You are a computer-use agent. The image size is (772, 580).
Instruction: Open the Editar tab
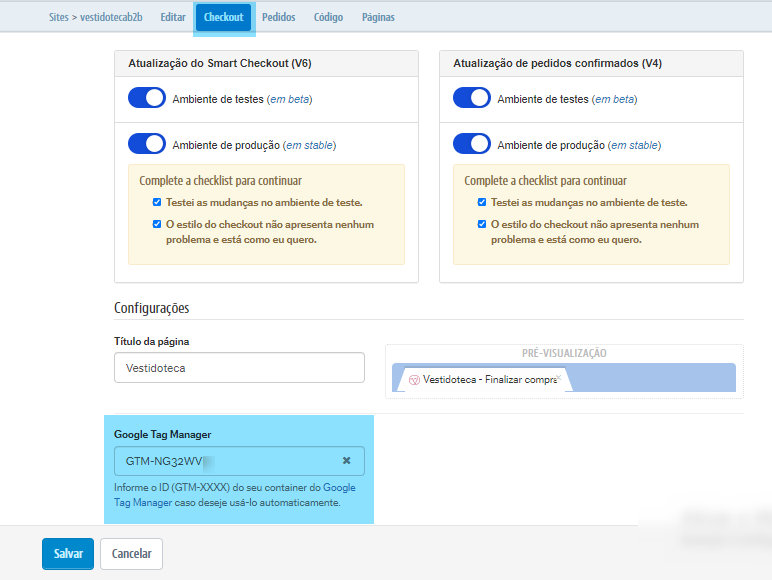[173, 17]
